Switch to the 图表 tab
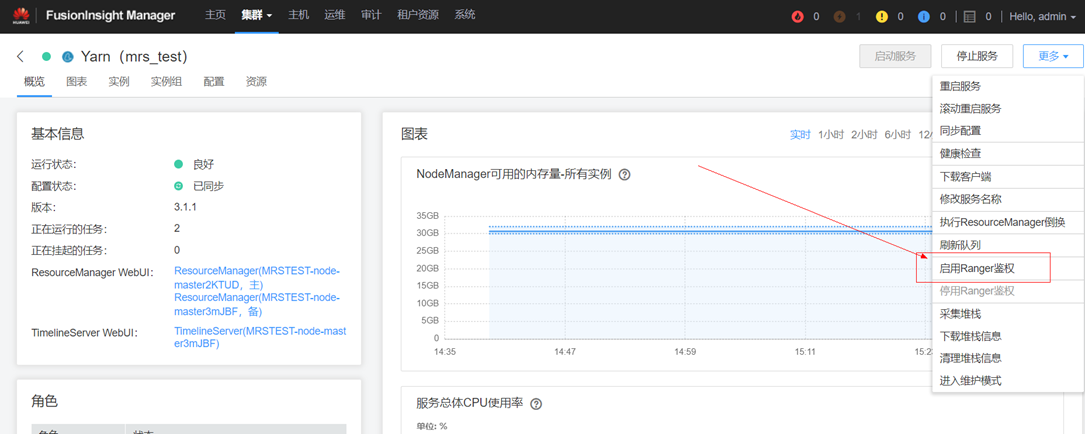Viewport: 1085px width, 434px height. [x=77, y=82]
